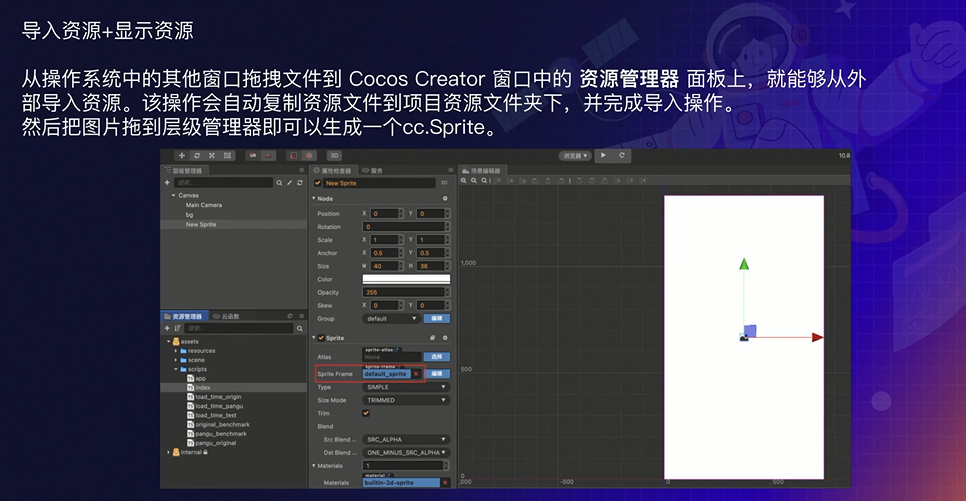Open the Sprite component help document icon
The width and height of the screenshot is (966, 501).
(x=432, y=338)
